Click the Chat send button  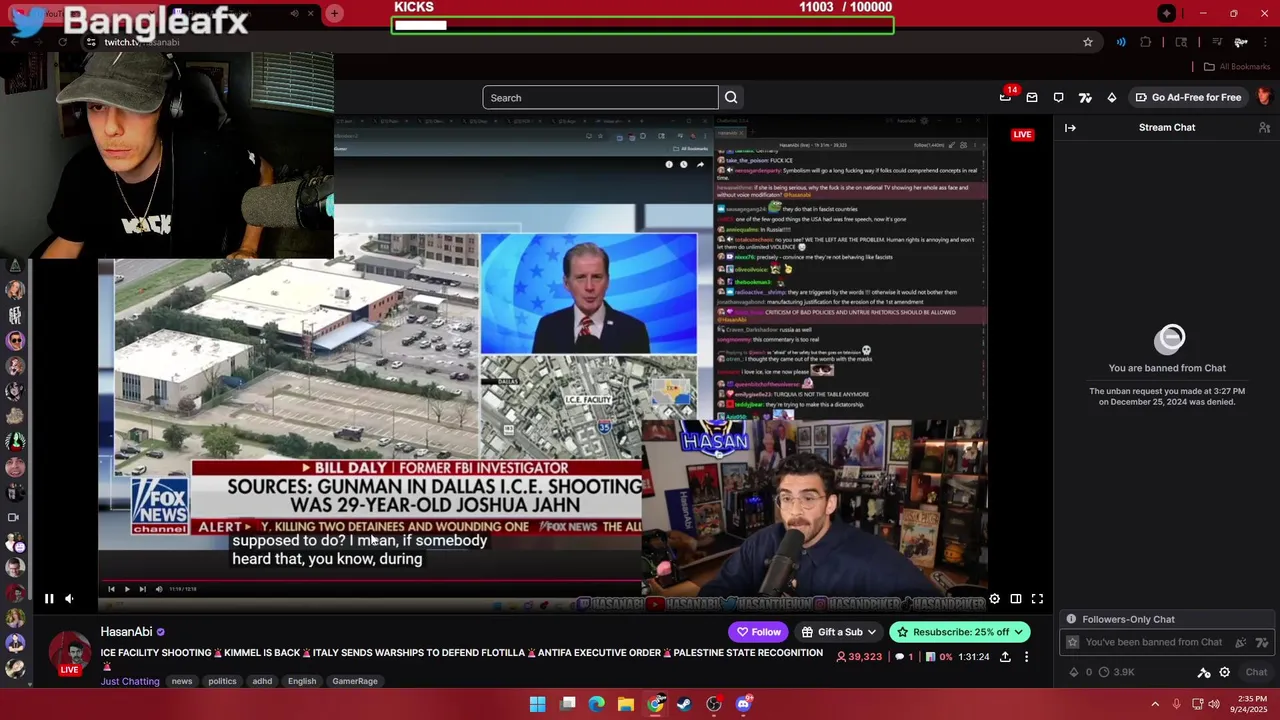[x=1256, y=672]
